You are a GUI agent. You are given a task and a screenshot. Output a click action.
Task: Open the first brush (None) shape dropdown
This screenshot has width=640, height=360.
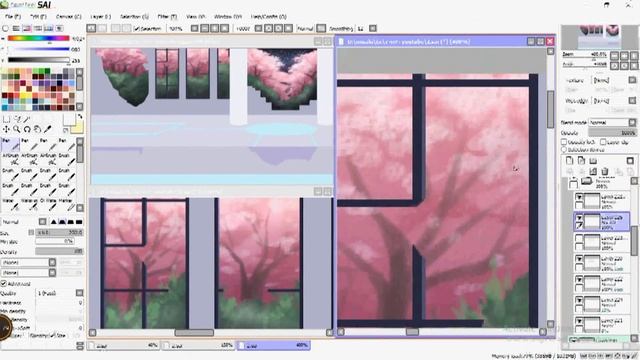[52, 262]
